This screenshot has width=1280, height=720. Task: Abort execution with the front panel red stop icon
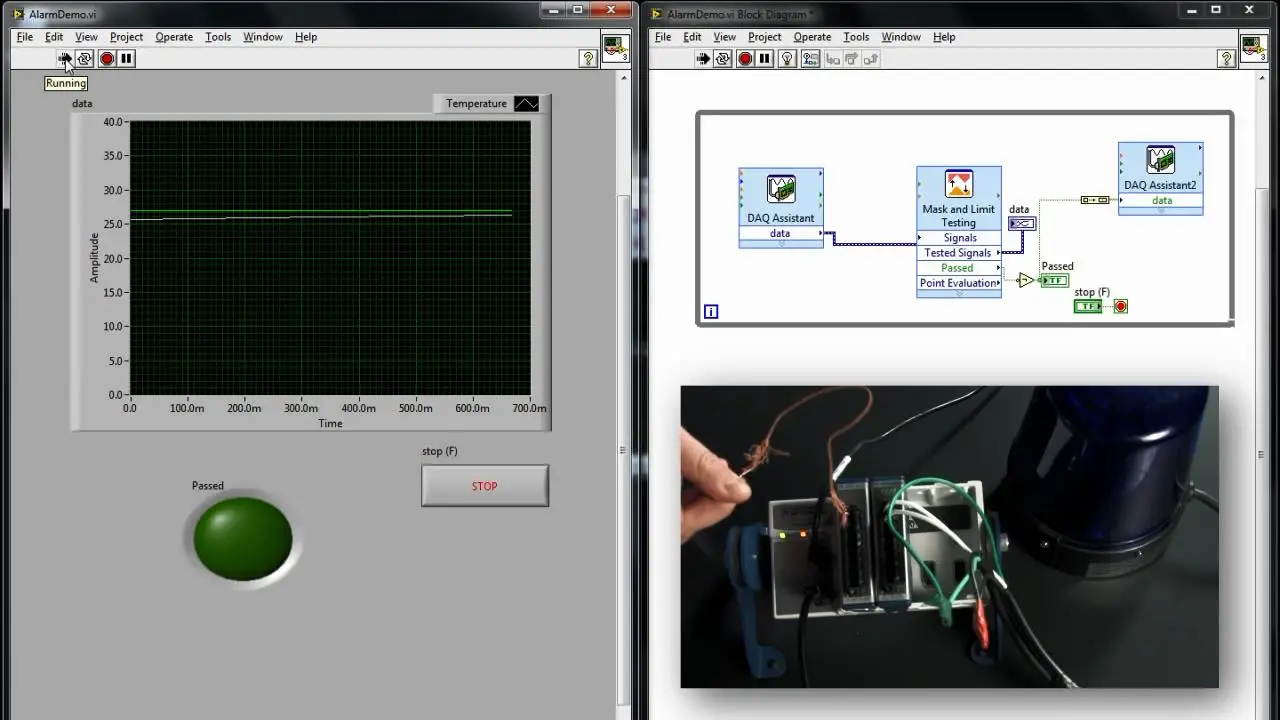107,59
